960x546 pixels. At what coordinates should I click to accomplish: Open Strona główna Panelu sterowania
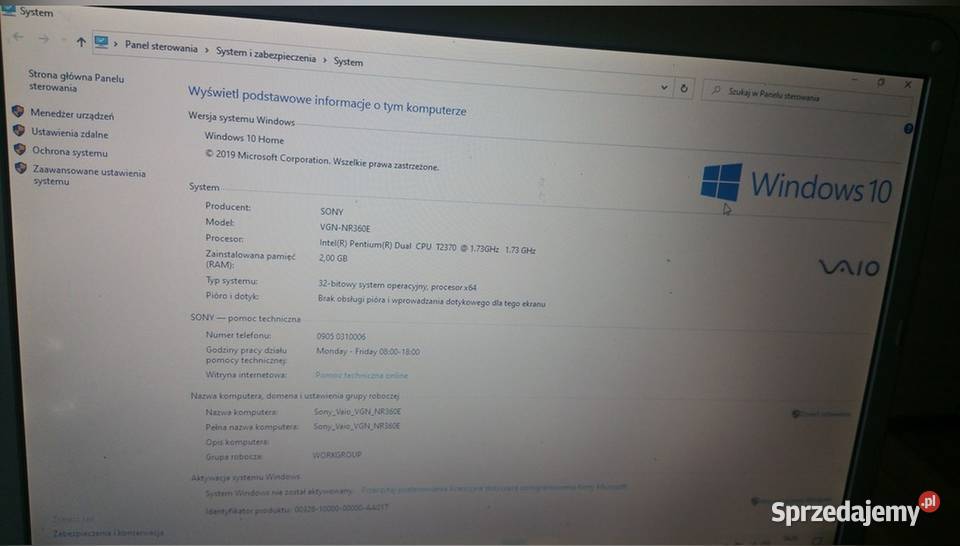tap(76, 83)
